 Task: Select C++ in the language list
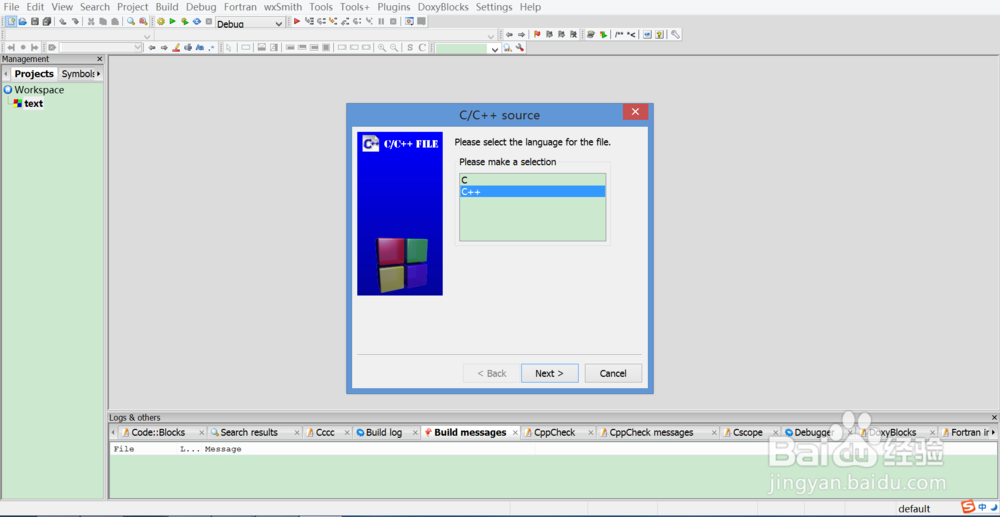(533, 191)
